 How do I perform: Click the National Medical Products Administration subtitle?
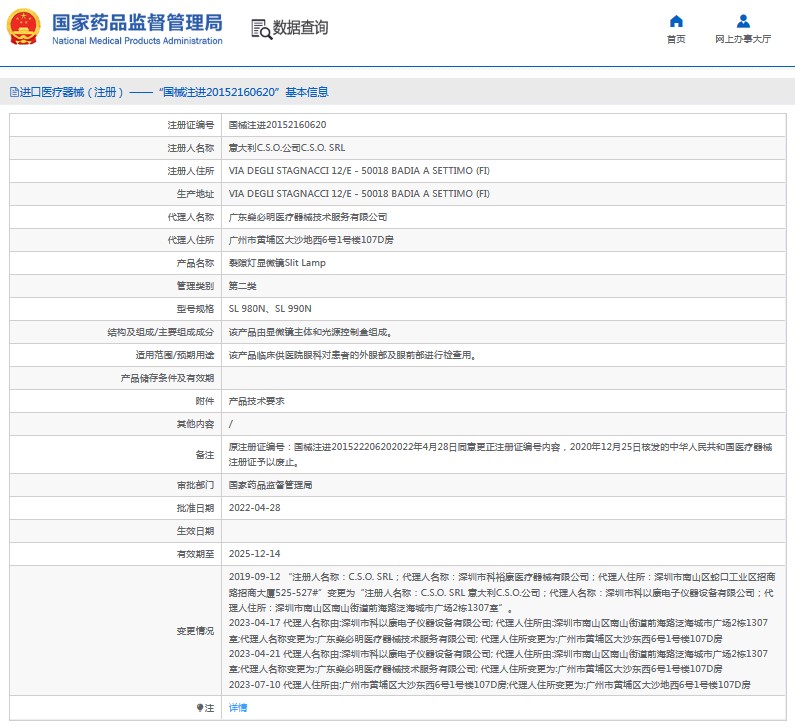point(136,41)
